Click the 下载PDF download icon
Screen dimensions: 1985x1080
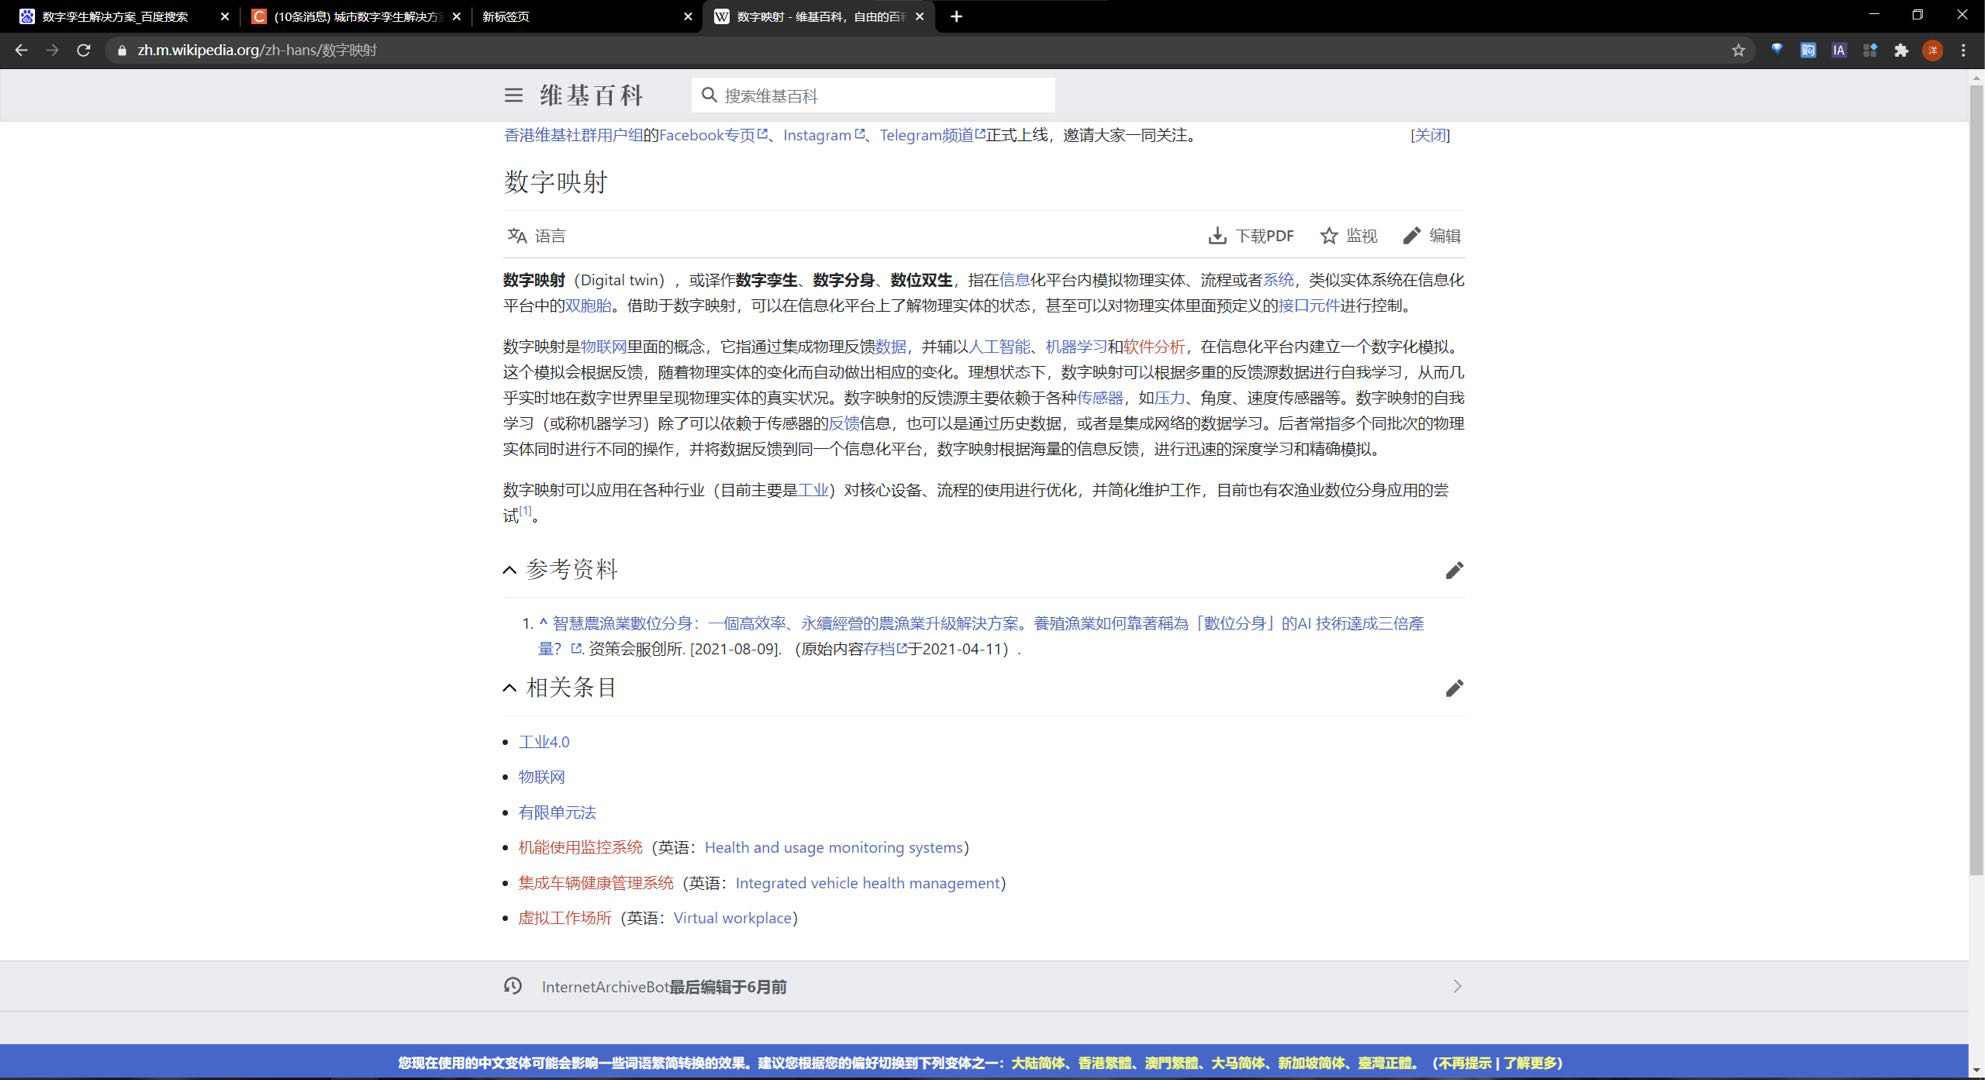click(1217, 236)
